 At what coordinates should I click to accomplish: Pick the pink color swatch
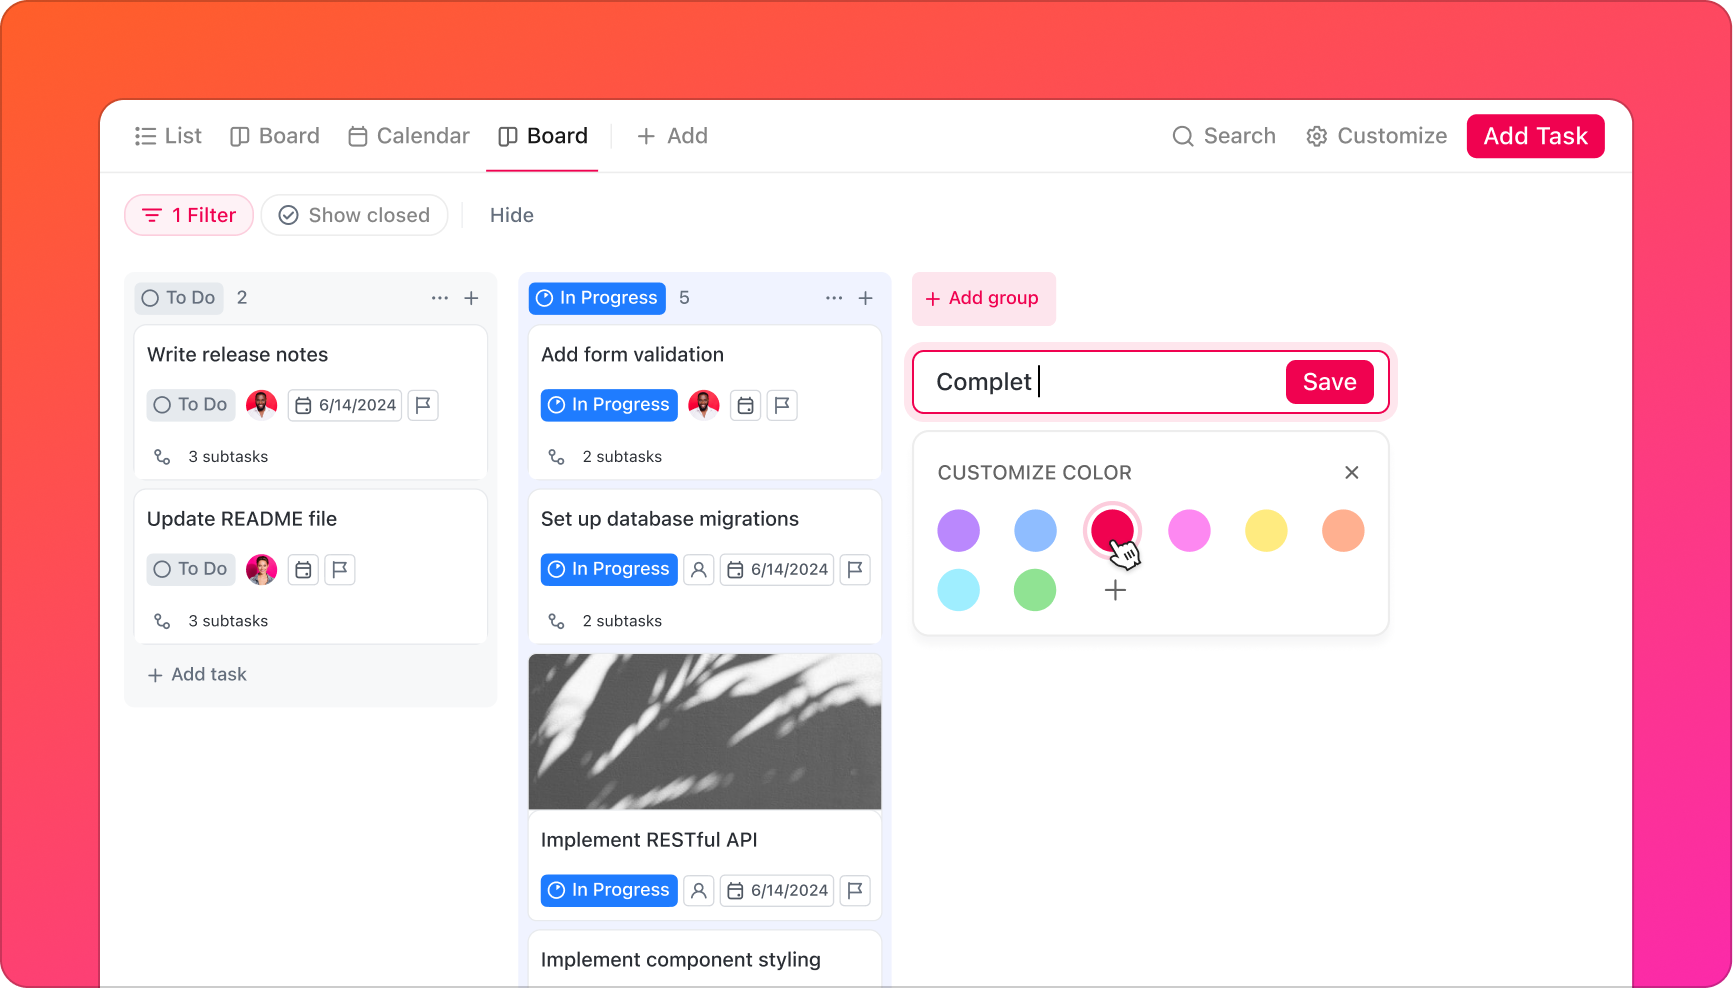coord(1189,530)
